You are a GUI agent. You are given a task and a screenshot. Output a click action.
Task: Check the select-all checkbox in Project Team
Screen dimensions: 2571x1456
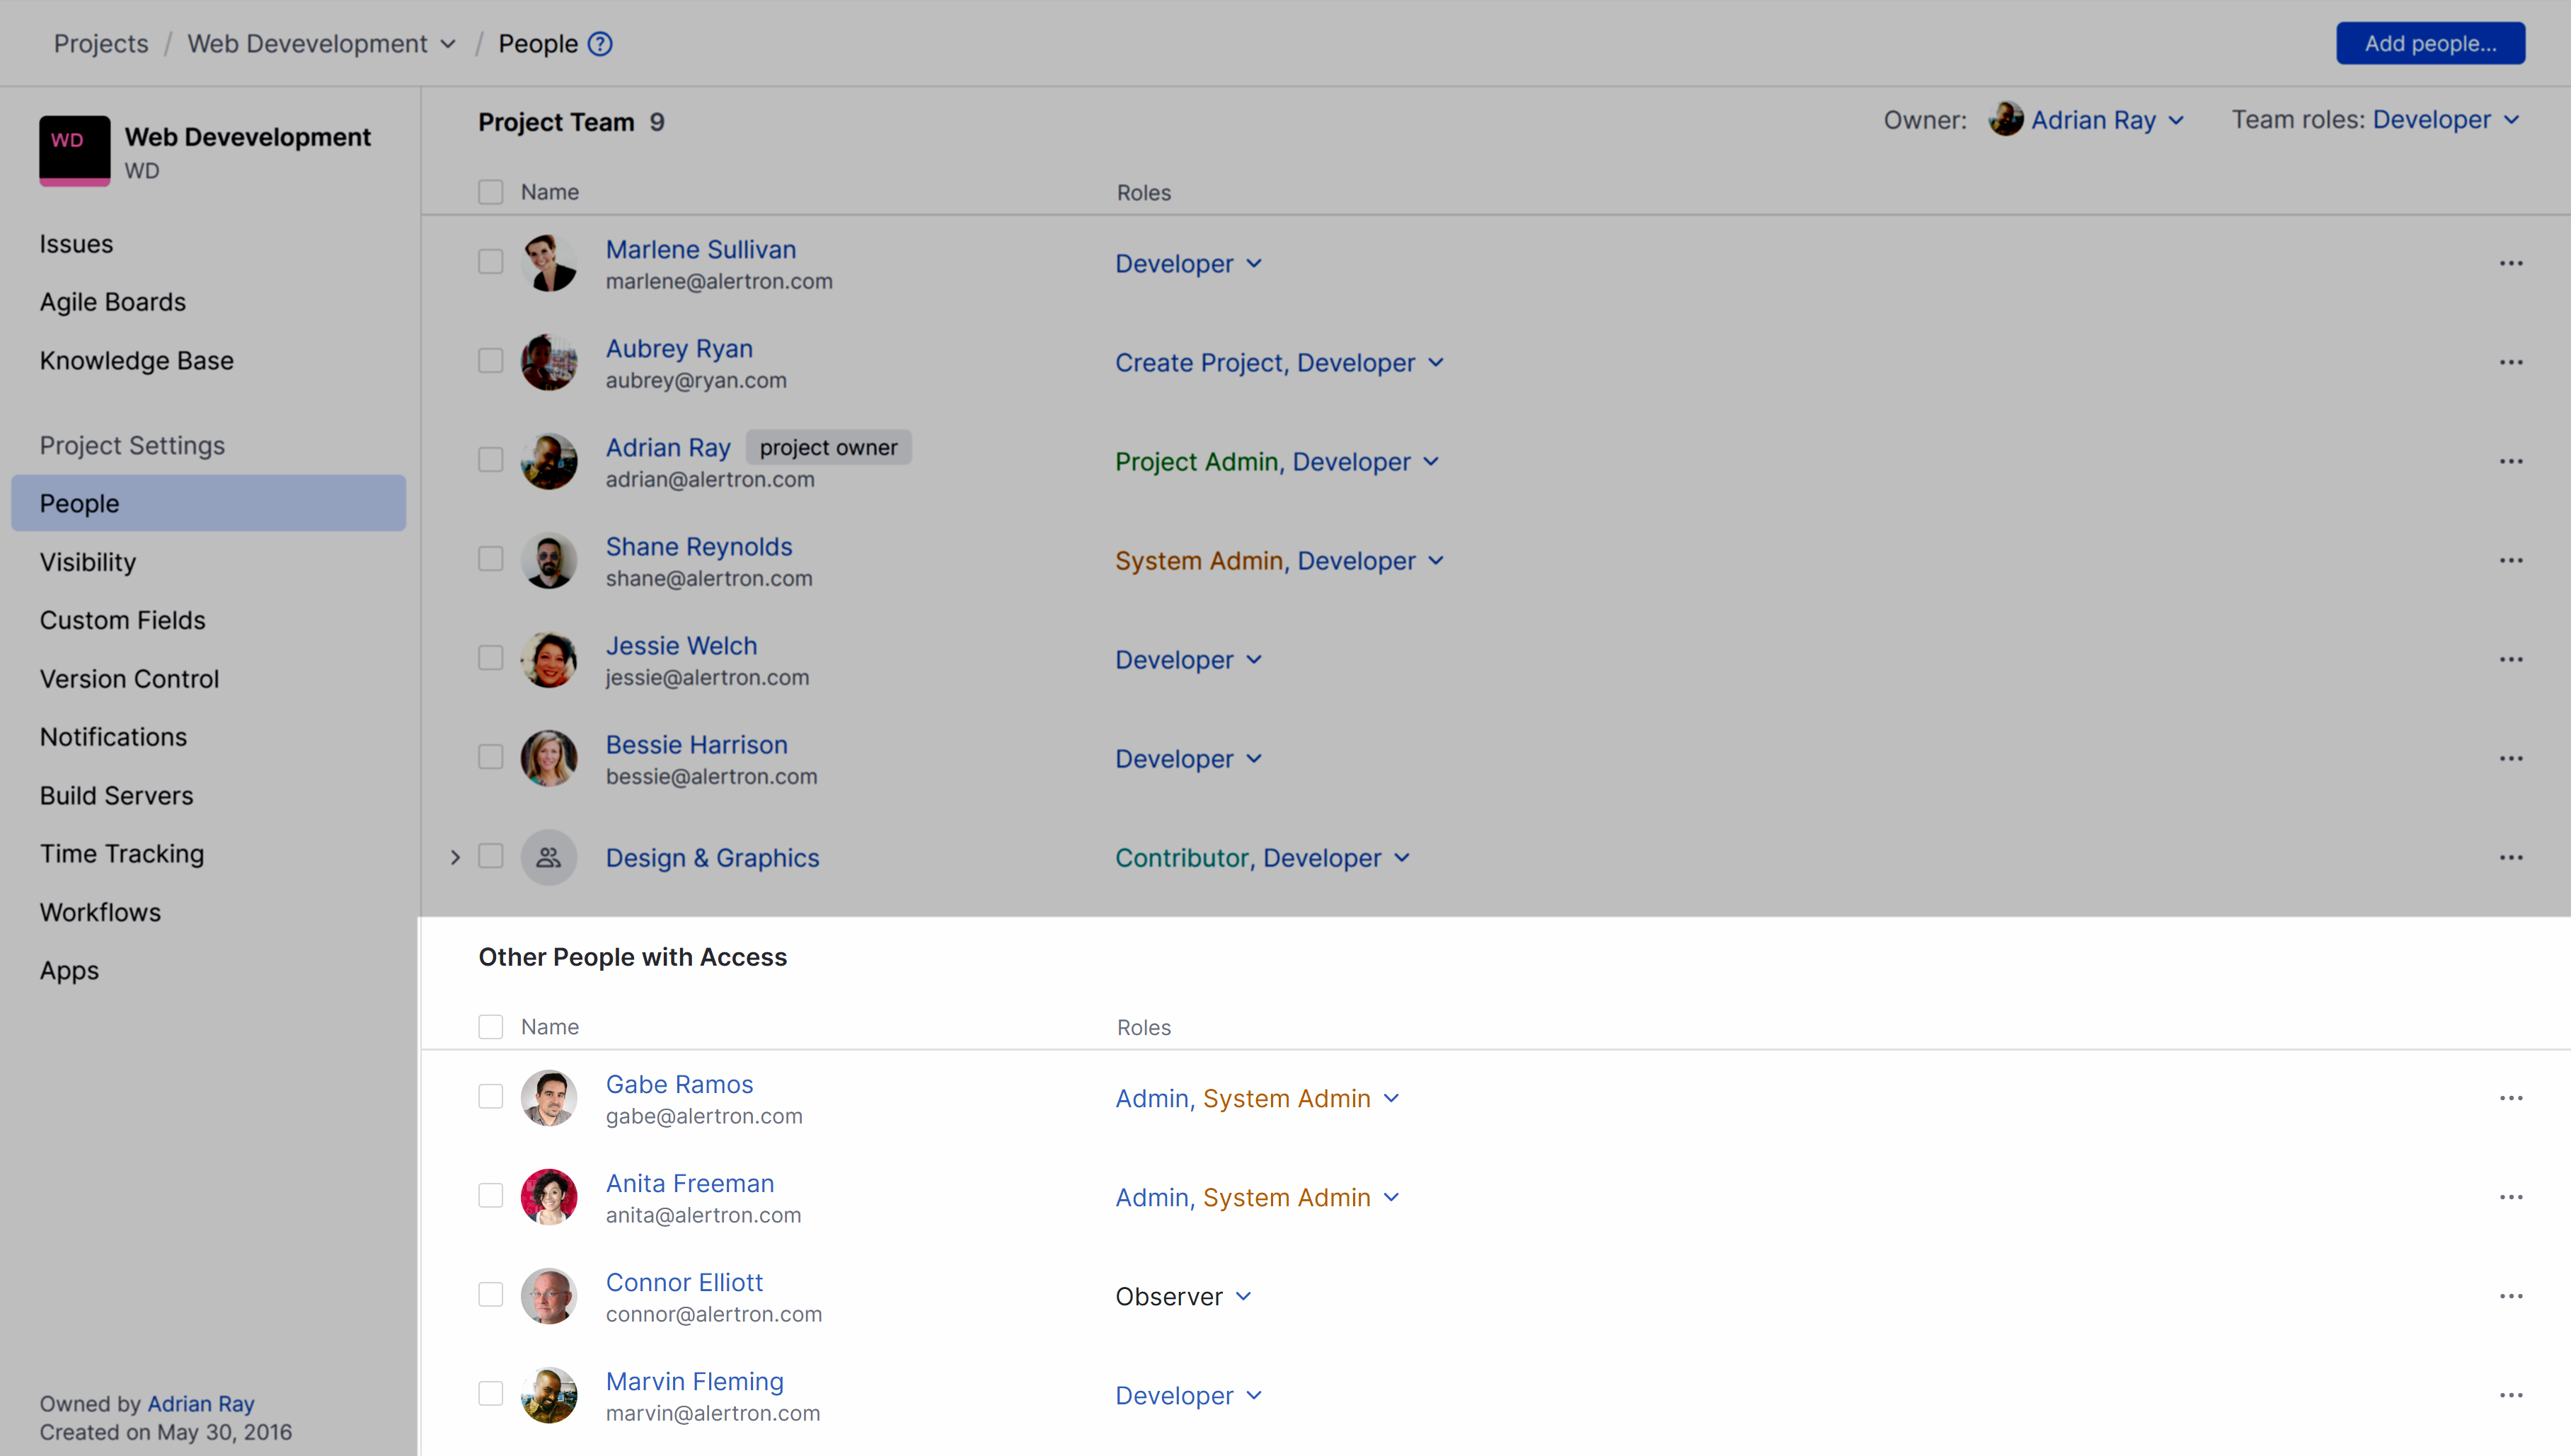click(490, 191)
